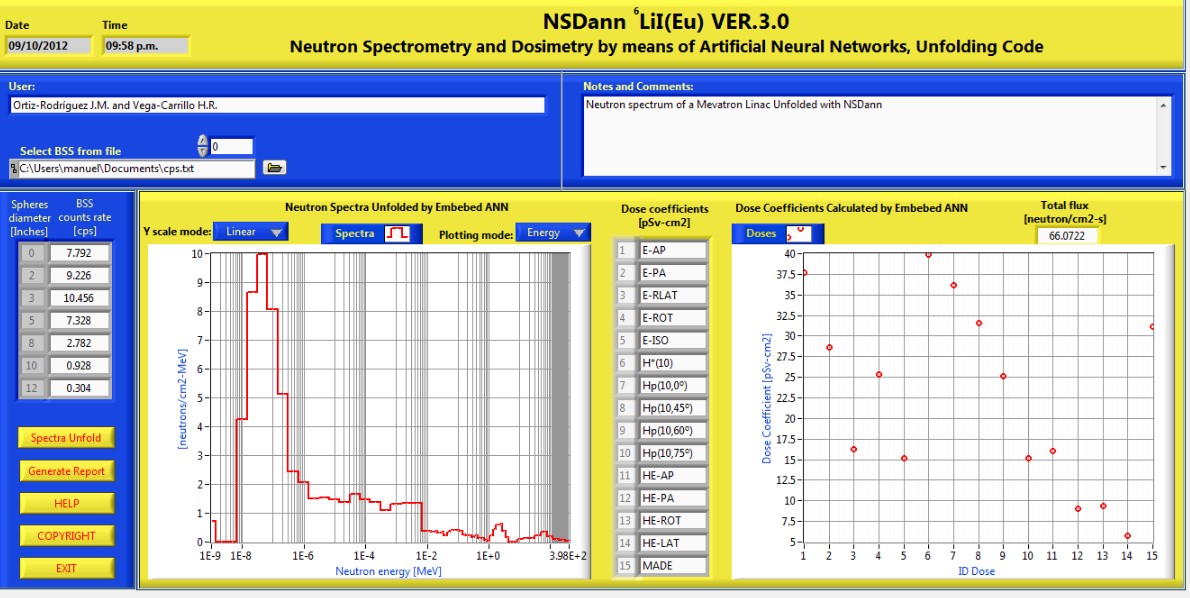Click the 3-inch sphere count rate 10.456
The width and height of the screenshot is (1190, 598).
point(80,298)
